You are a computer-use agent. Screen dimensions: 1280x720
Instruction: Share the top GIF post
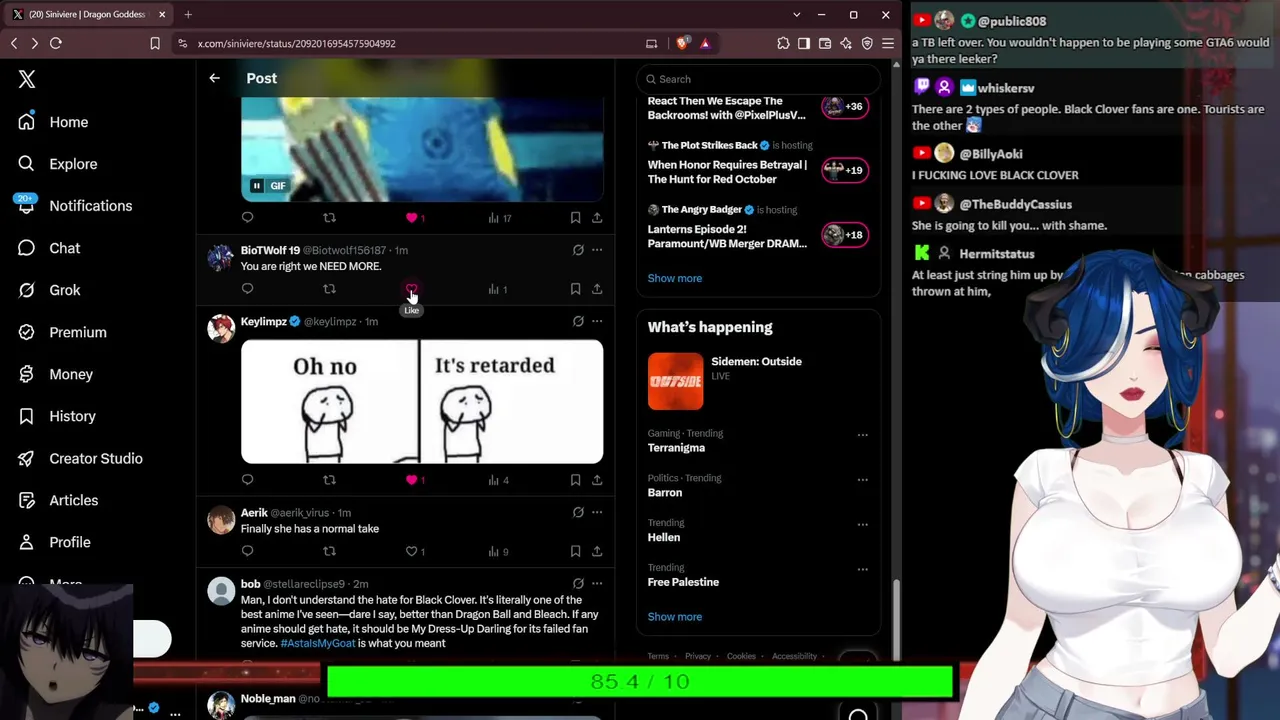pos(597,217)
